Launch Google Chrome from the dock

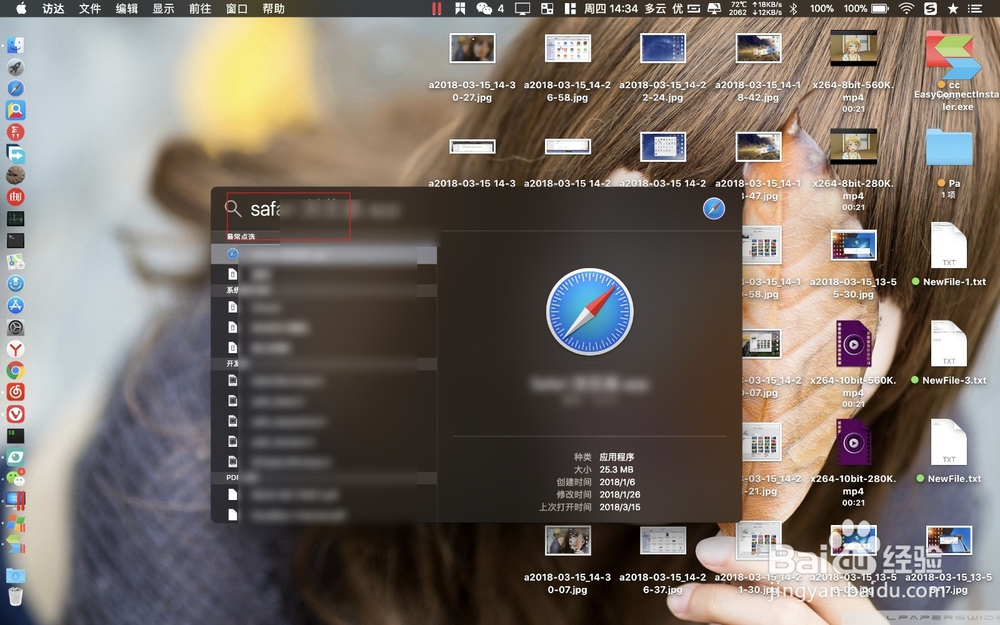pos(15,371)
